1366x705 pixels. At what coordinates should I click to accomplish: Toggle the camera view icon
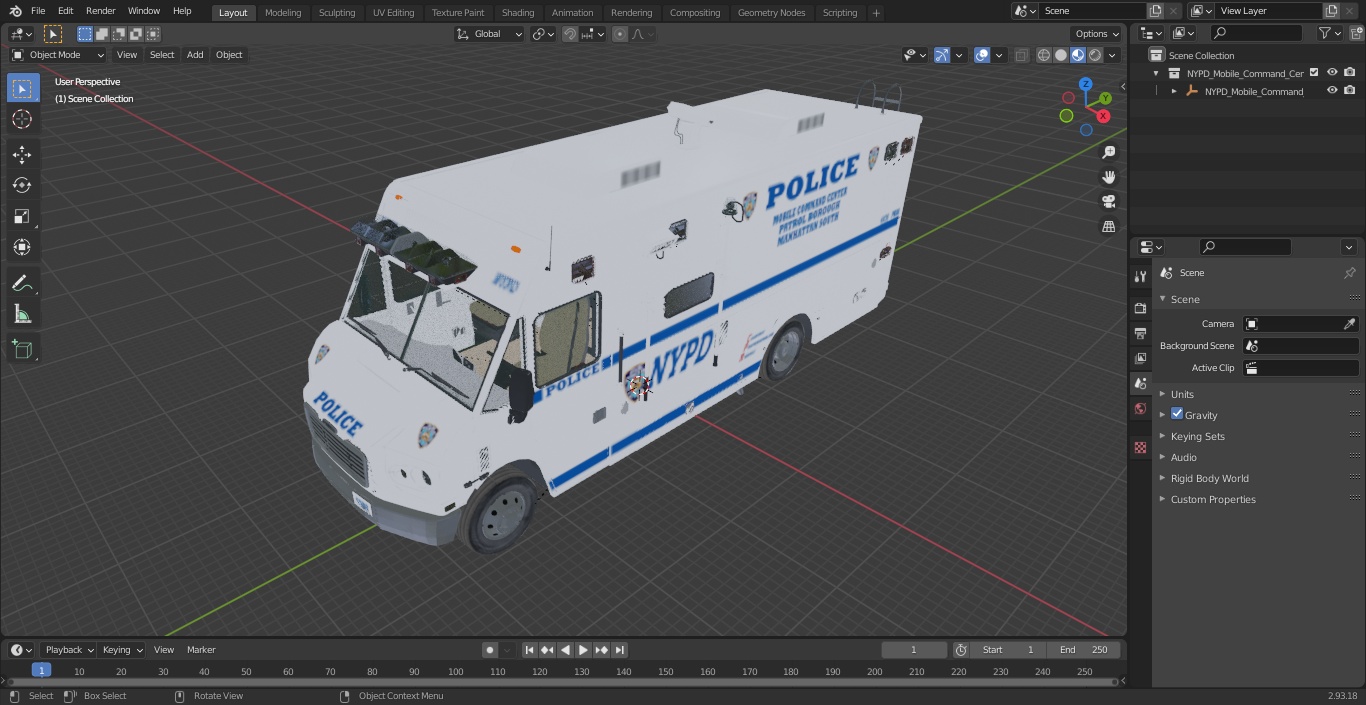[x=1109, y=202]
